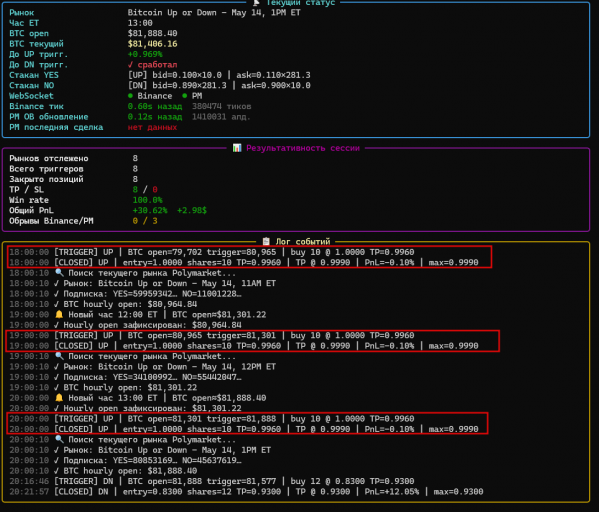Click the PM OB обновление value 0.12s назад
Image resolution: width=599 pixels, height=512 pixels.
(155, 117)
